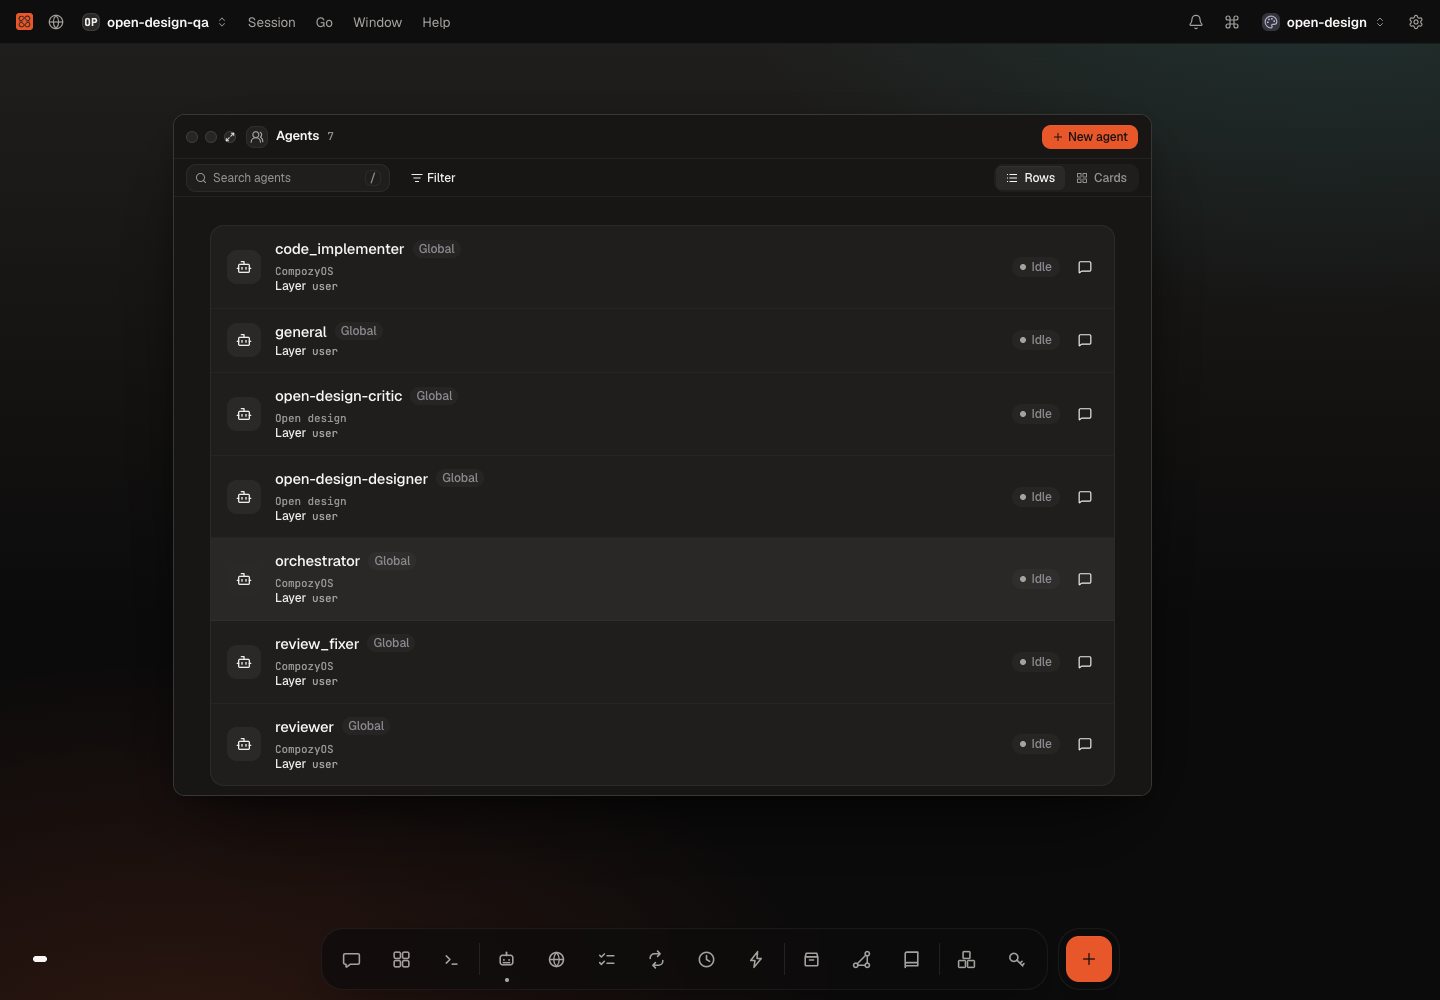Switch to Cards view
Screen dimensions: 1440x1000
pos(1101,178)
